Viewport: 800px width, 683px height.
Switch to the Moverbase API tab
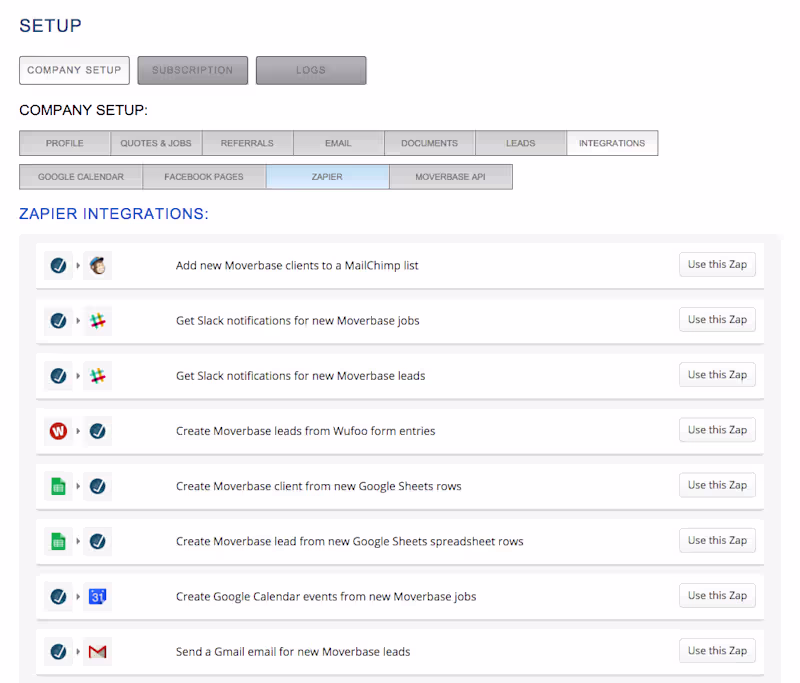pyautogui.click(x=450, y=177)
